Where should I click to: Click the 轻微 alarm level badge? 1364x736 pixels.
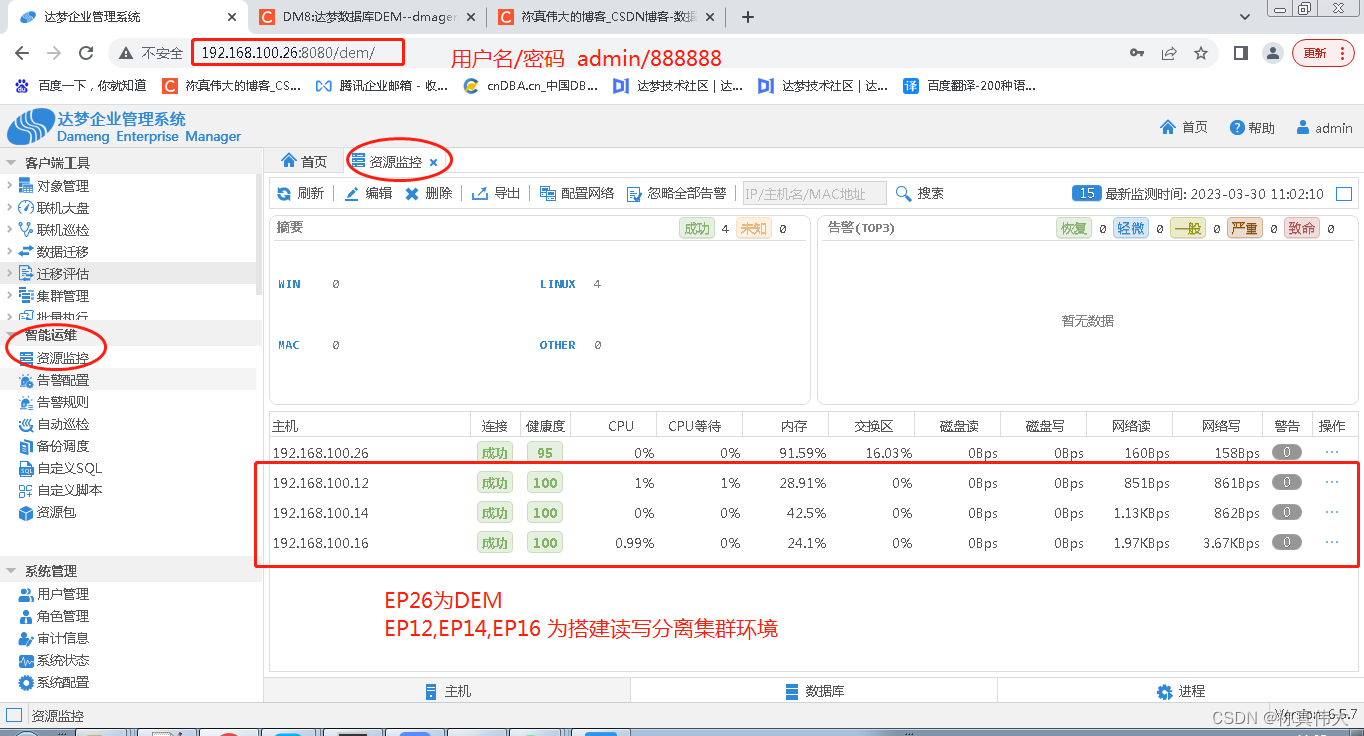[1130, 228]
